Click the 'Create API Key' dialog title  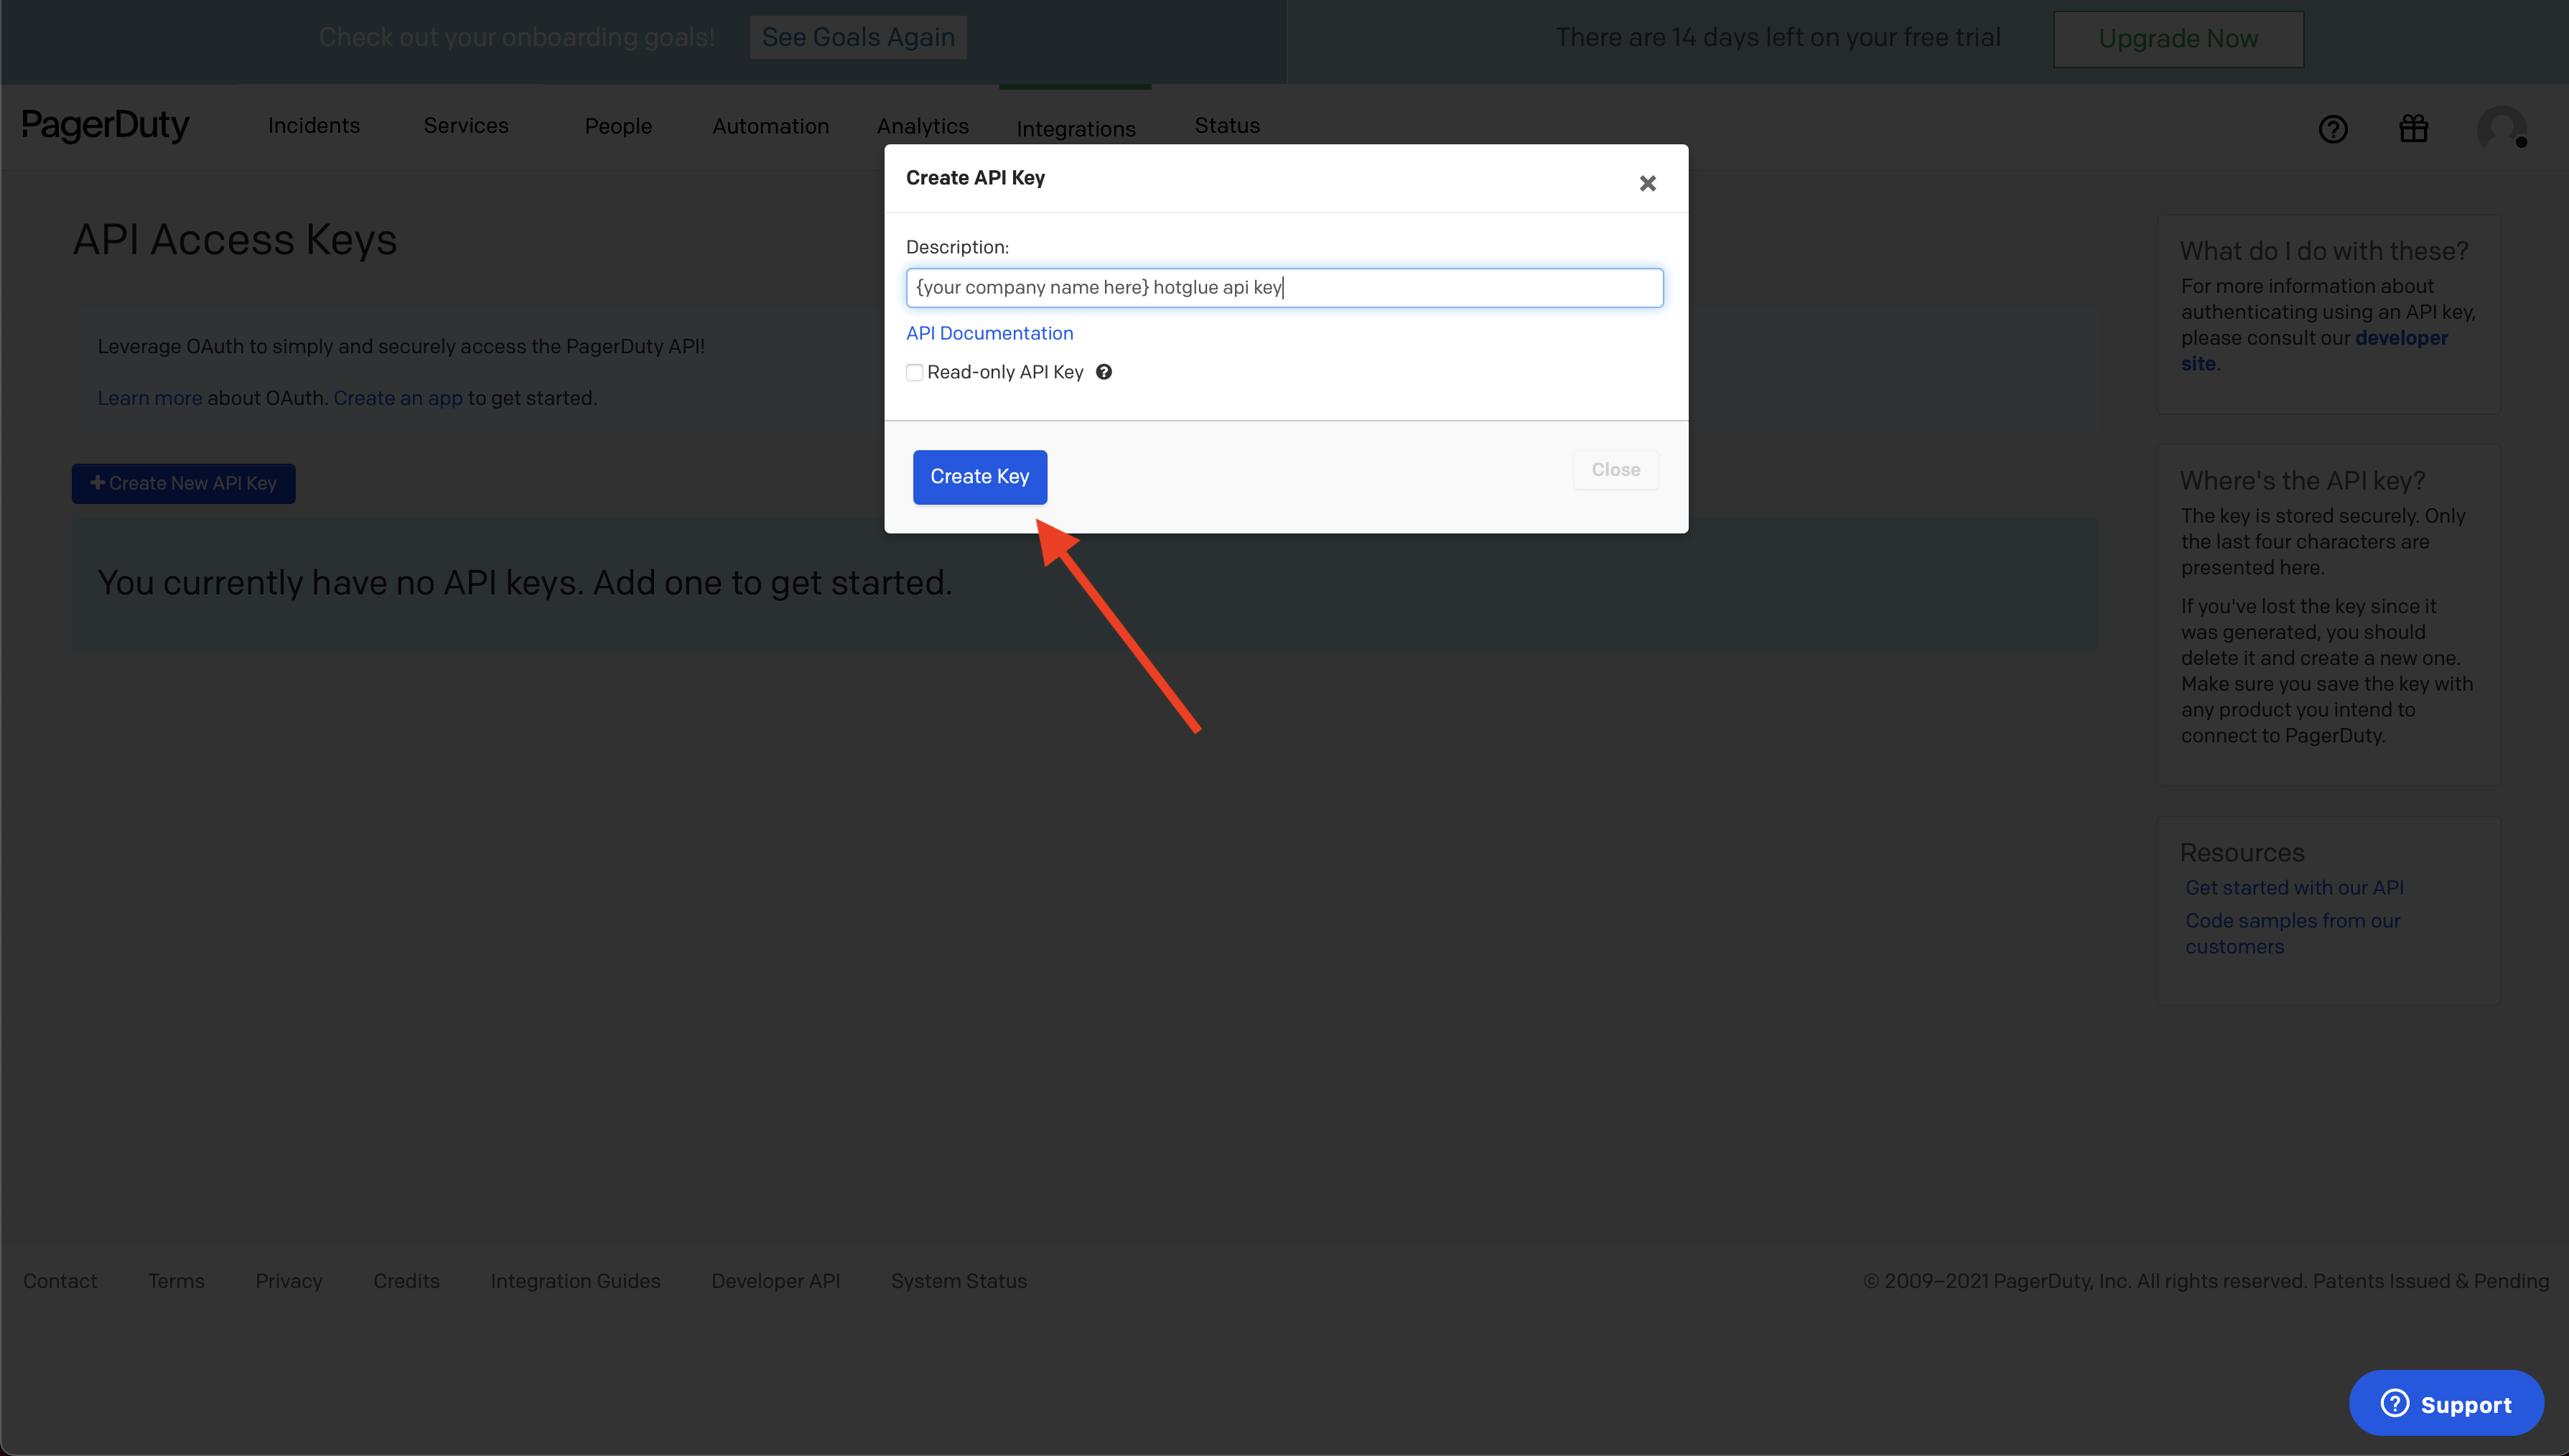tap(975, 178)
